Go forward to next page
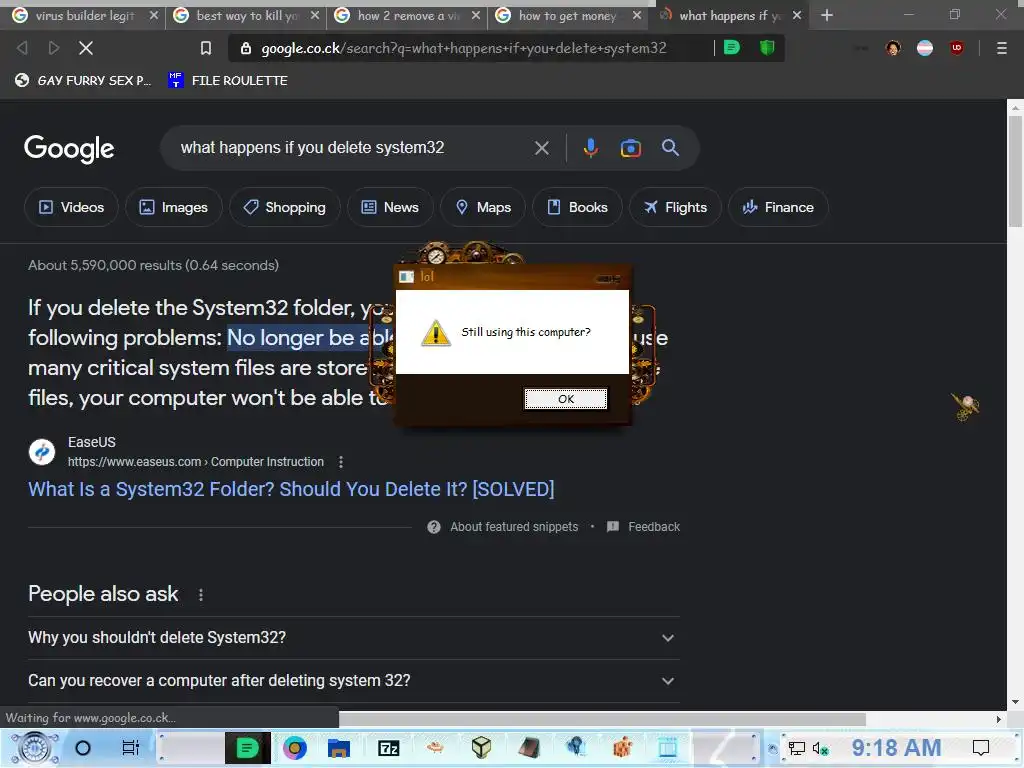 (x=54, y=48)
